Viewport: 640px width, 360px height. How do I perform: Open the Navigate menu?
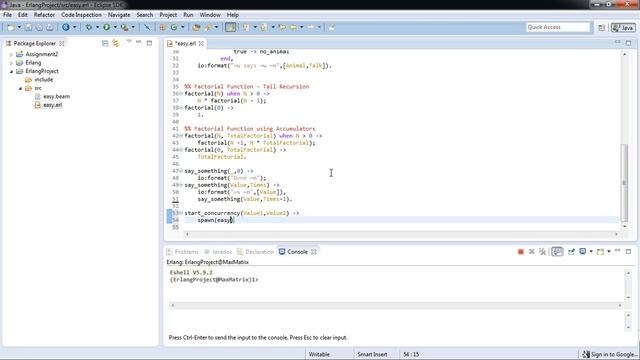click(x=119, y=15)
